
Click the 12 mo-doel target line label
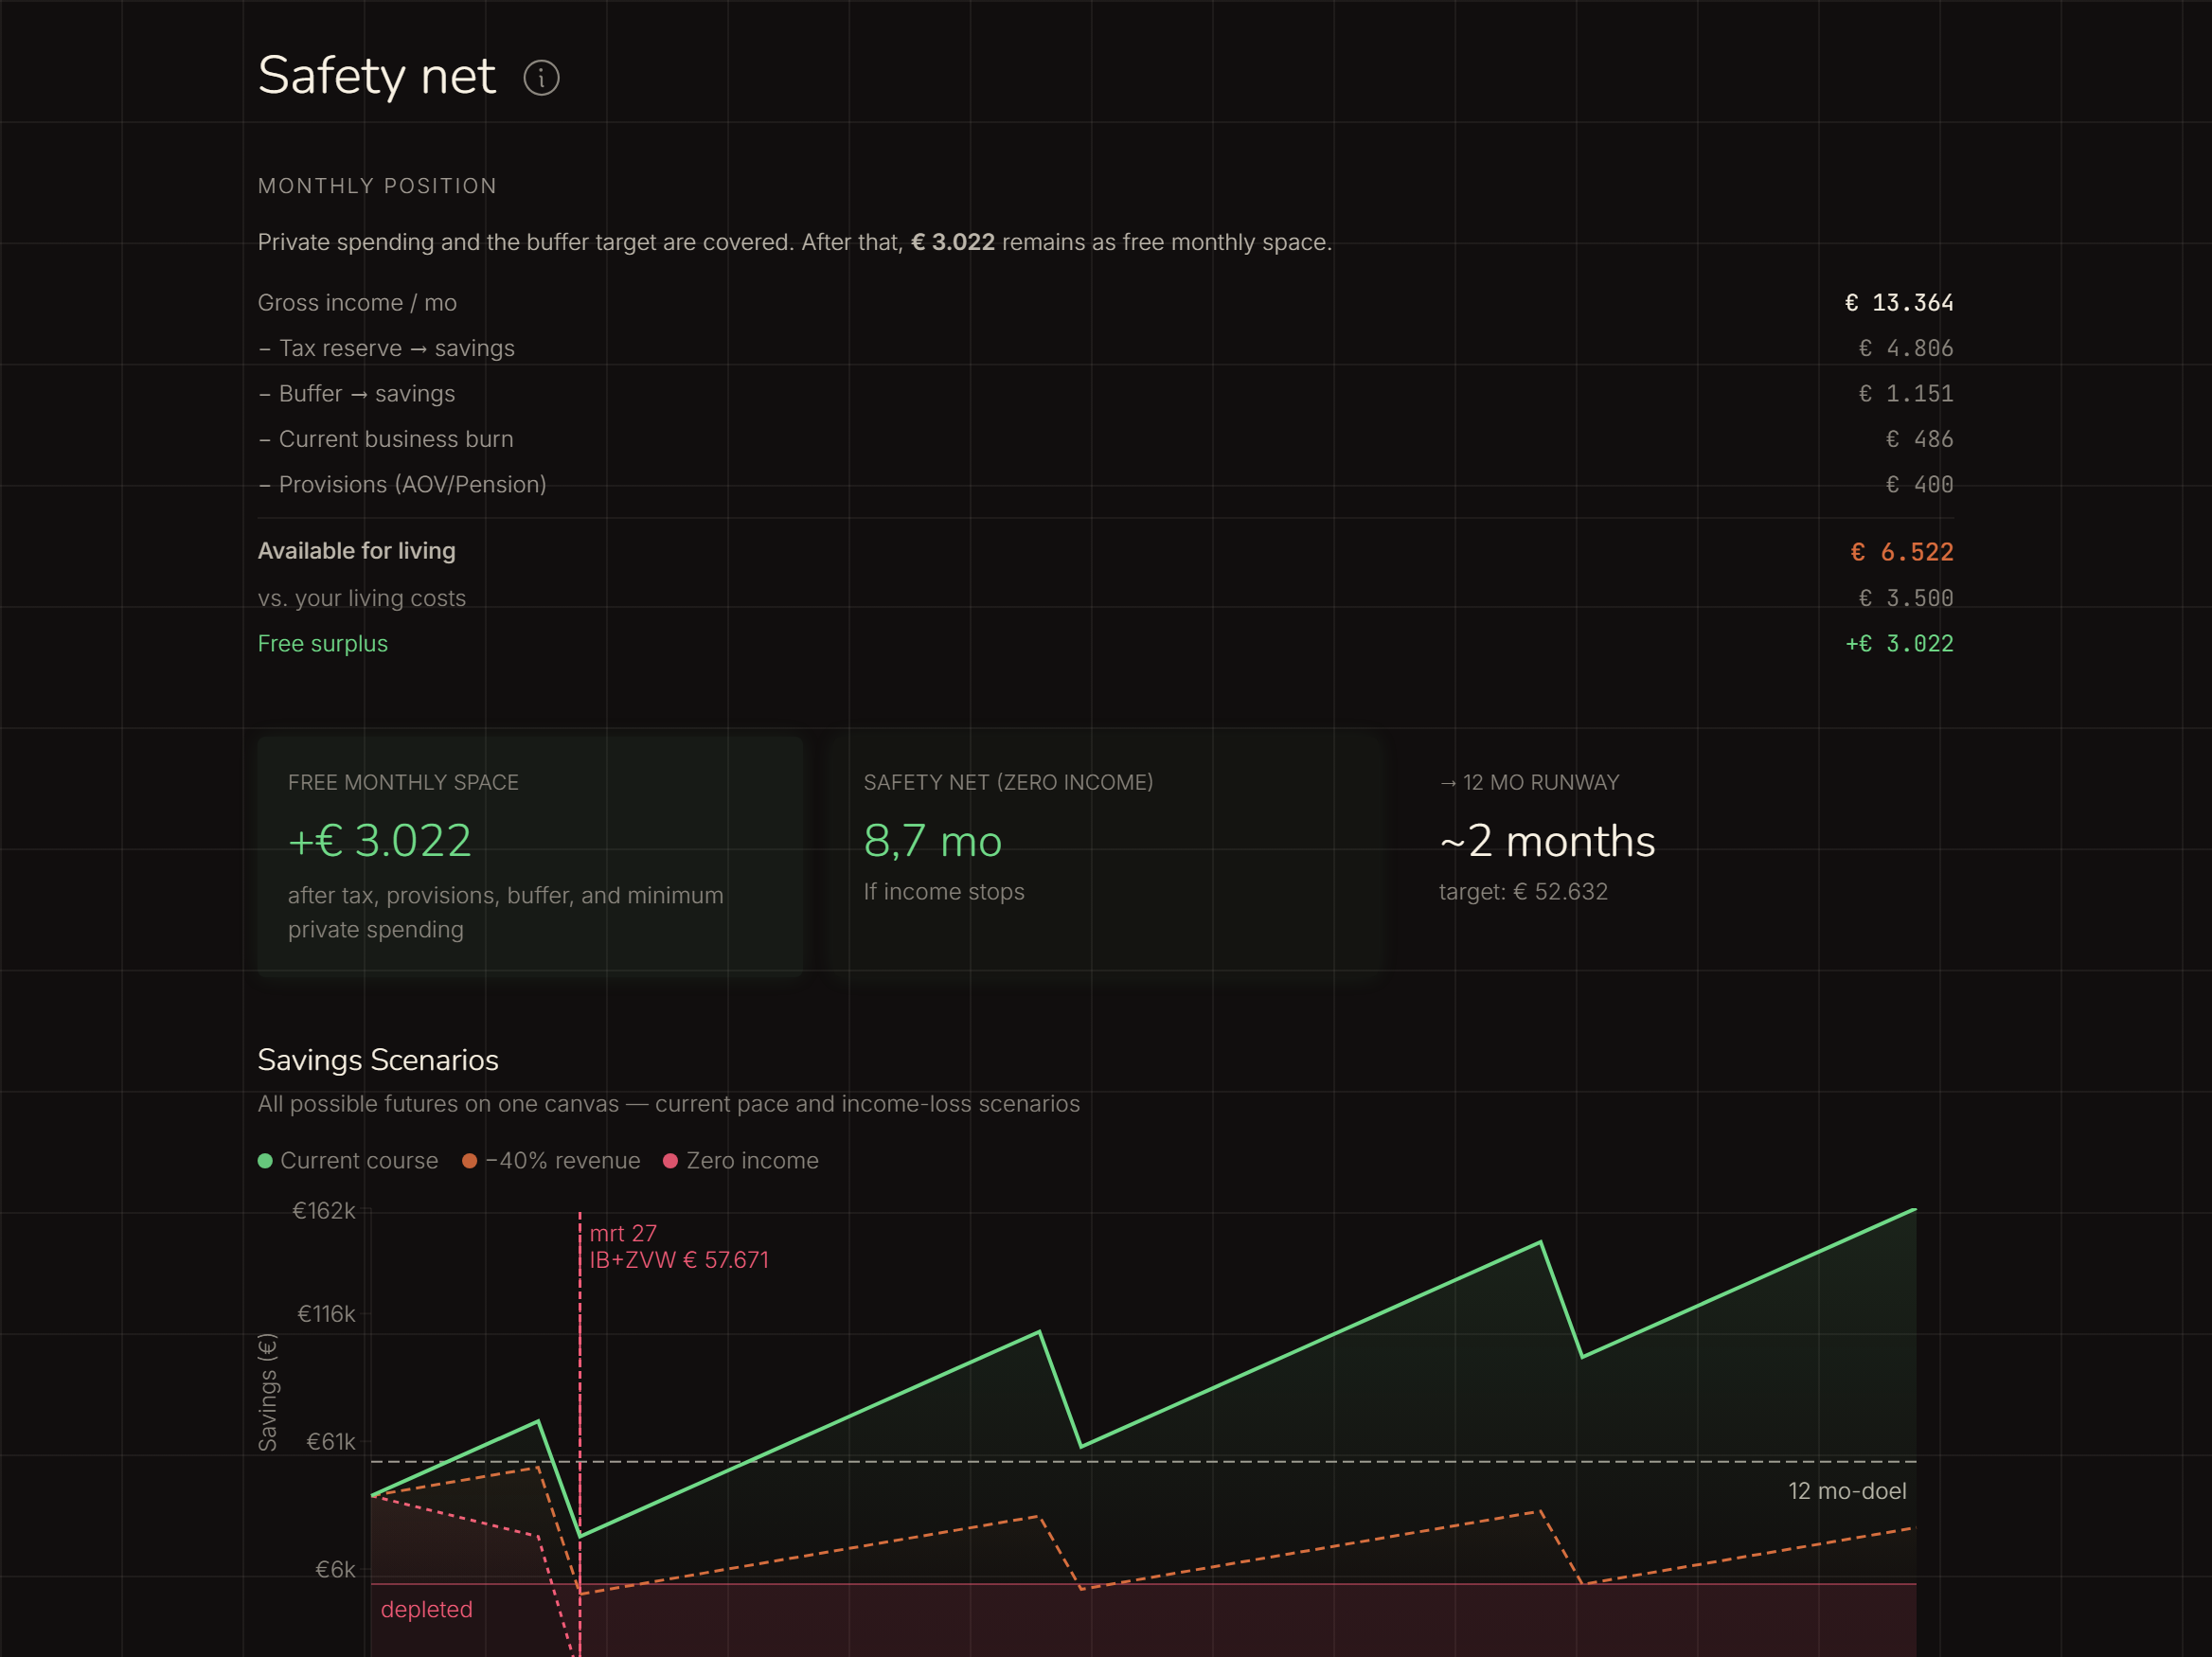[x=1847, y=1491]
